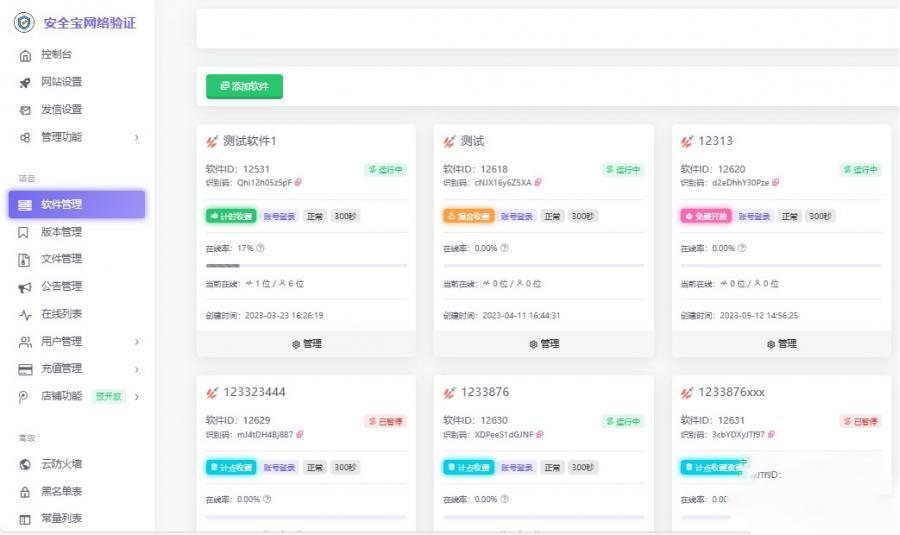The height and width of the screenshot is (535, 900).
Task: Click 已暂停 status on 1233876xxx card
Action: (x=860, y=422)
